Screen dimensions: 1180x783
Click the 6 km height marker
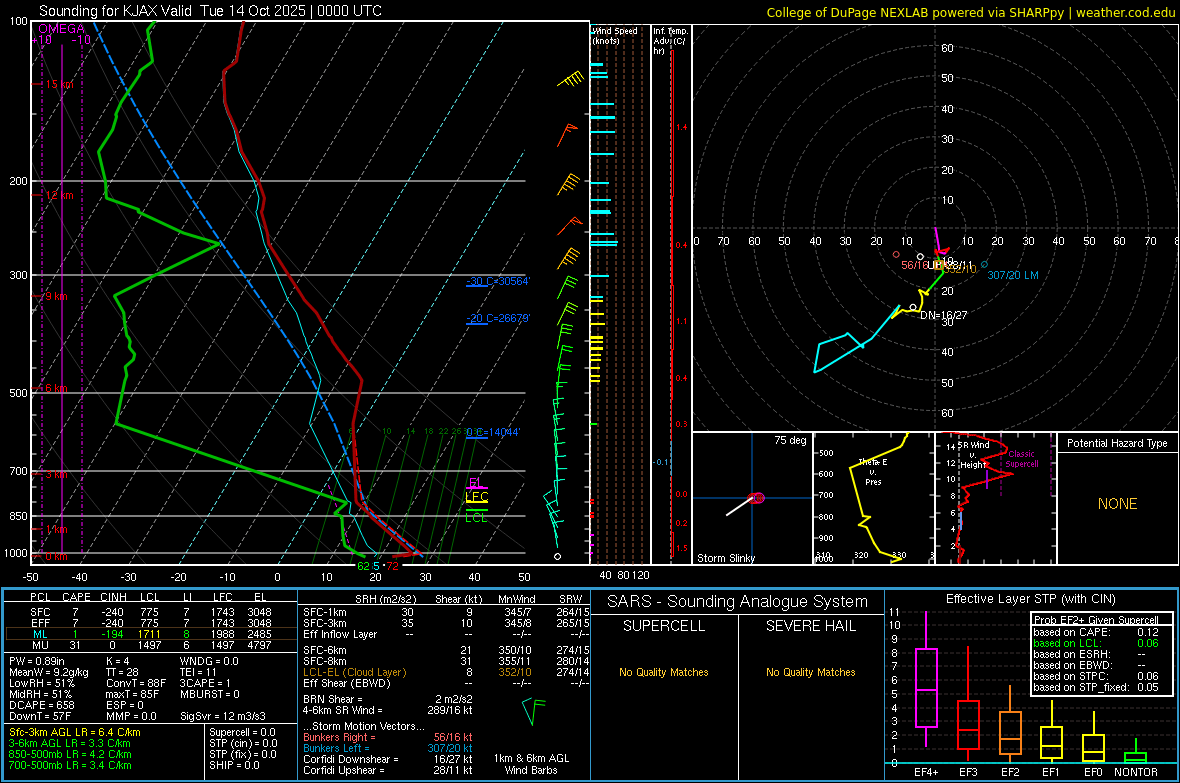point(56,388)
